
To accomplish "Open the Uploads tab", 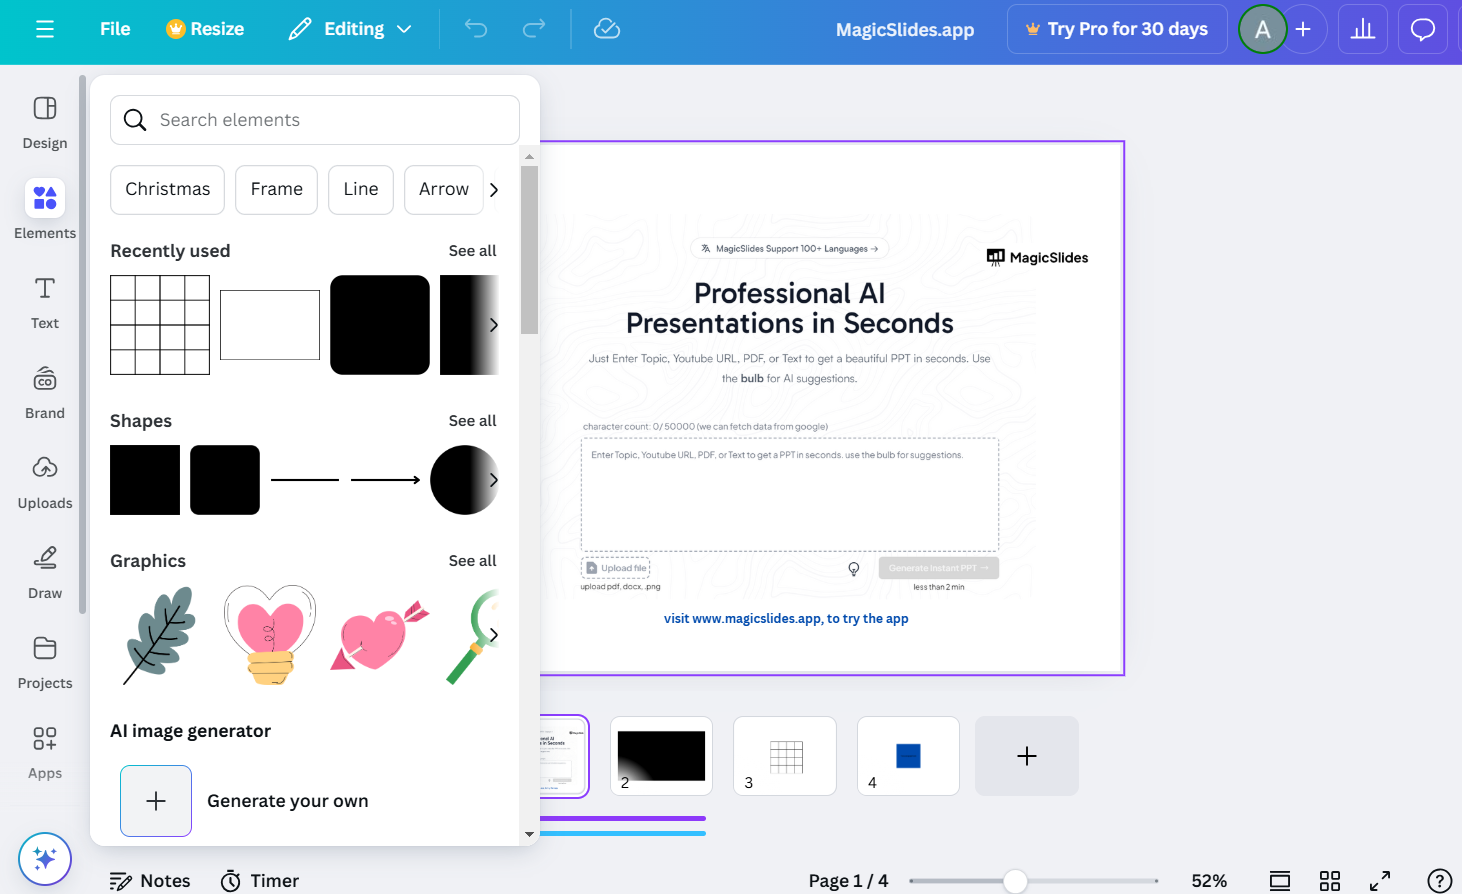I will pos(45,483).
